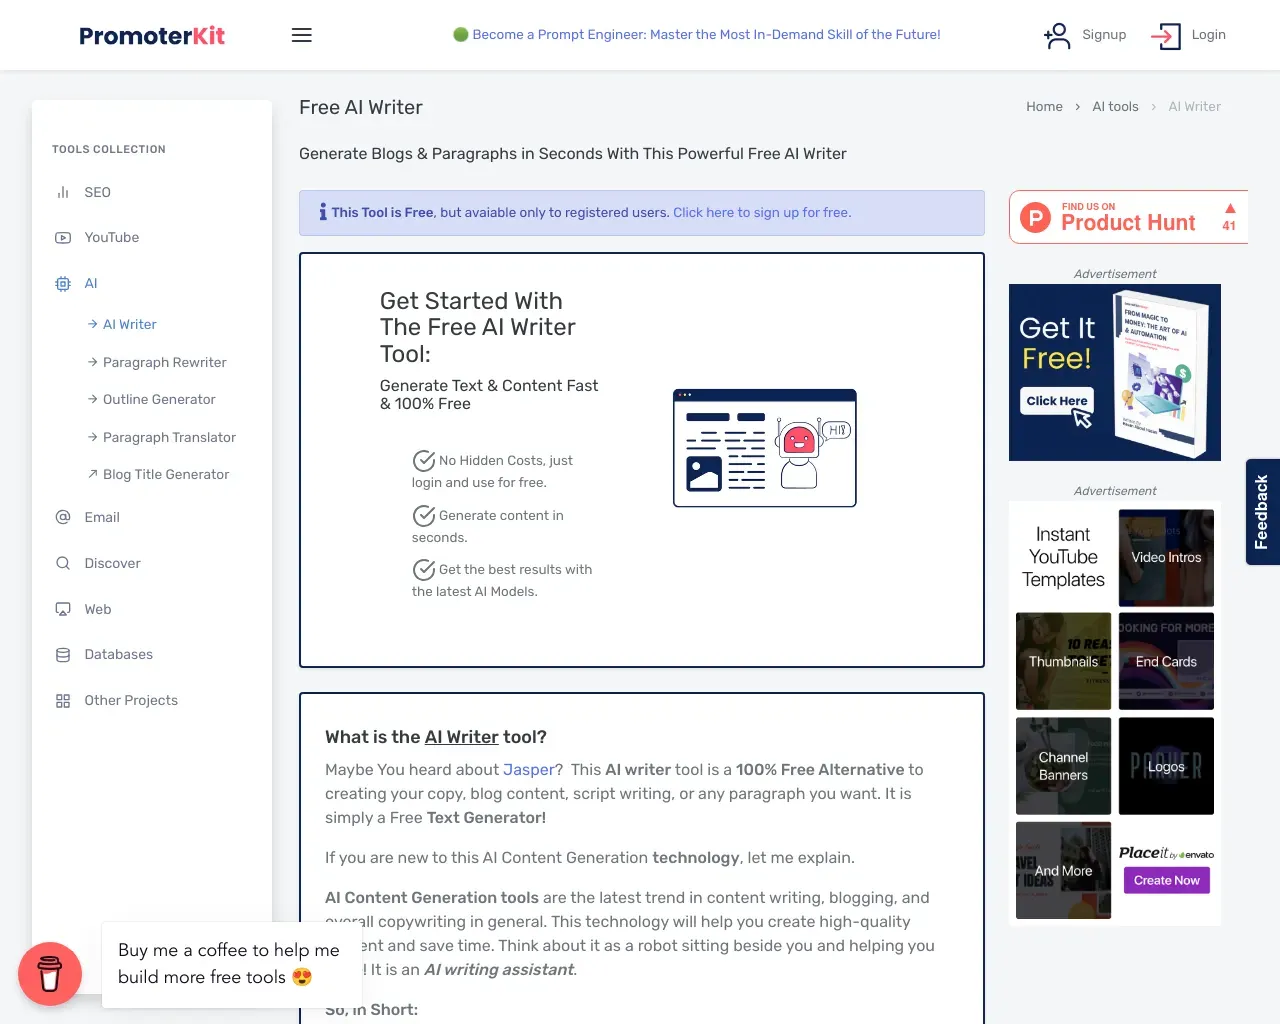Click the AI chip icon in sidebar
1280x1024 pixels.
63,284
